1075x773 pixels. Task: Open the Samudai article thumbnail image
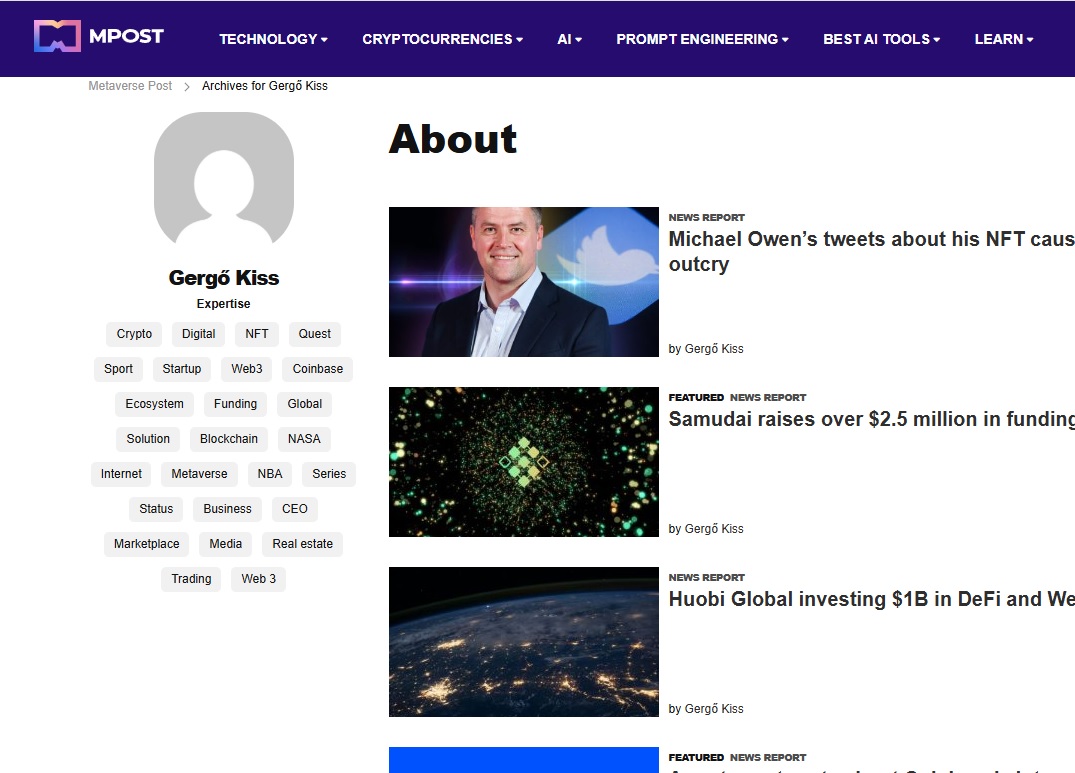[x=523, y=462]
